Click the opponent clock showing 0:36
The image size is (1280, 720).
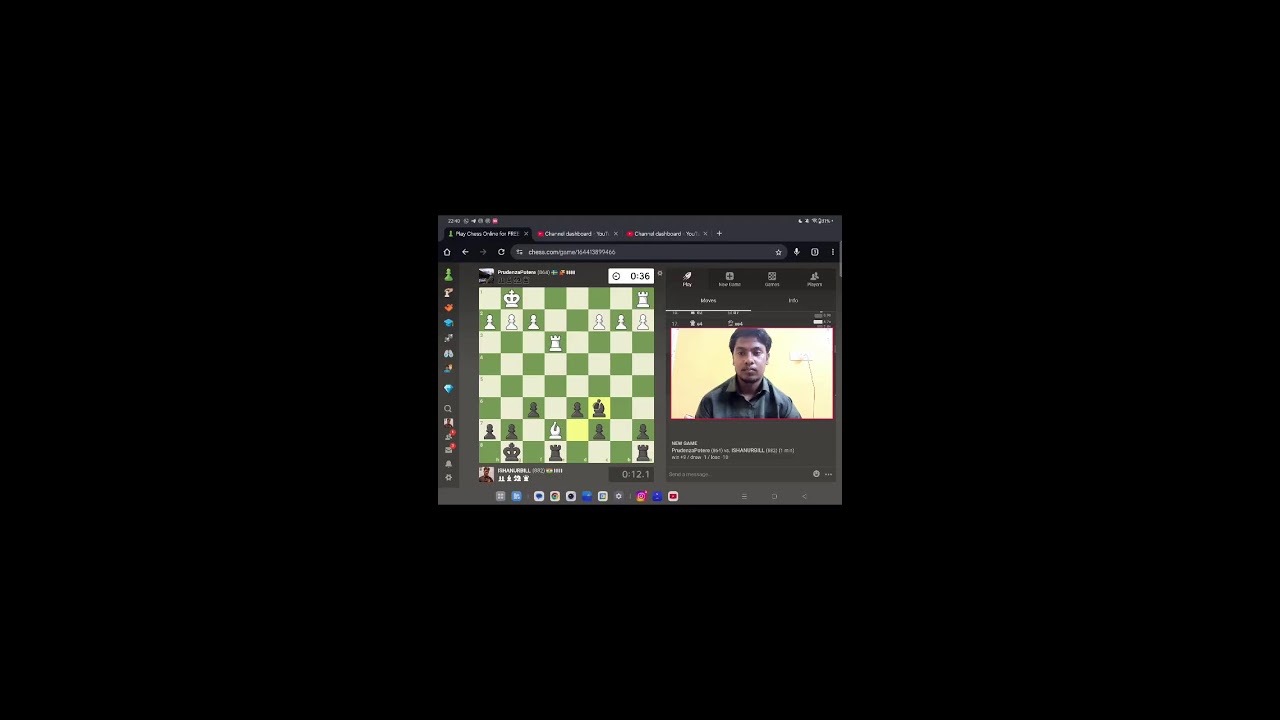point(631,276)
